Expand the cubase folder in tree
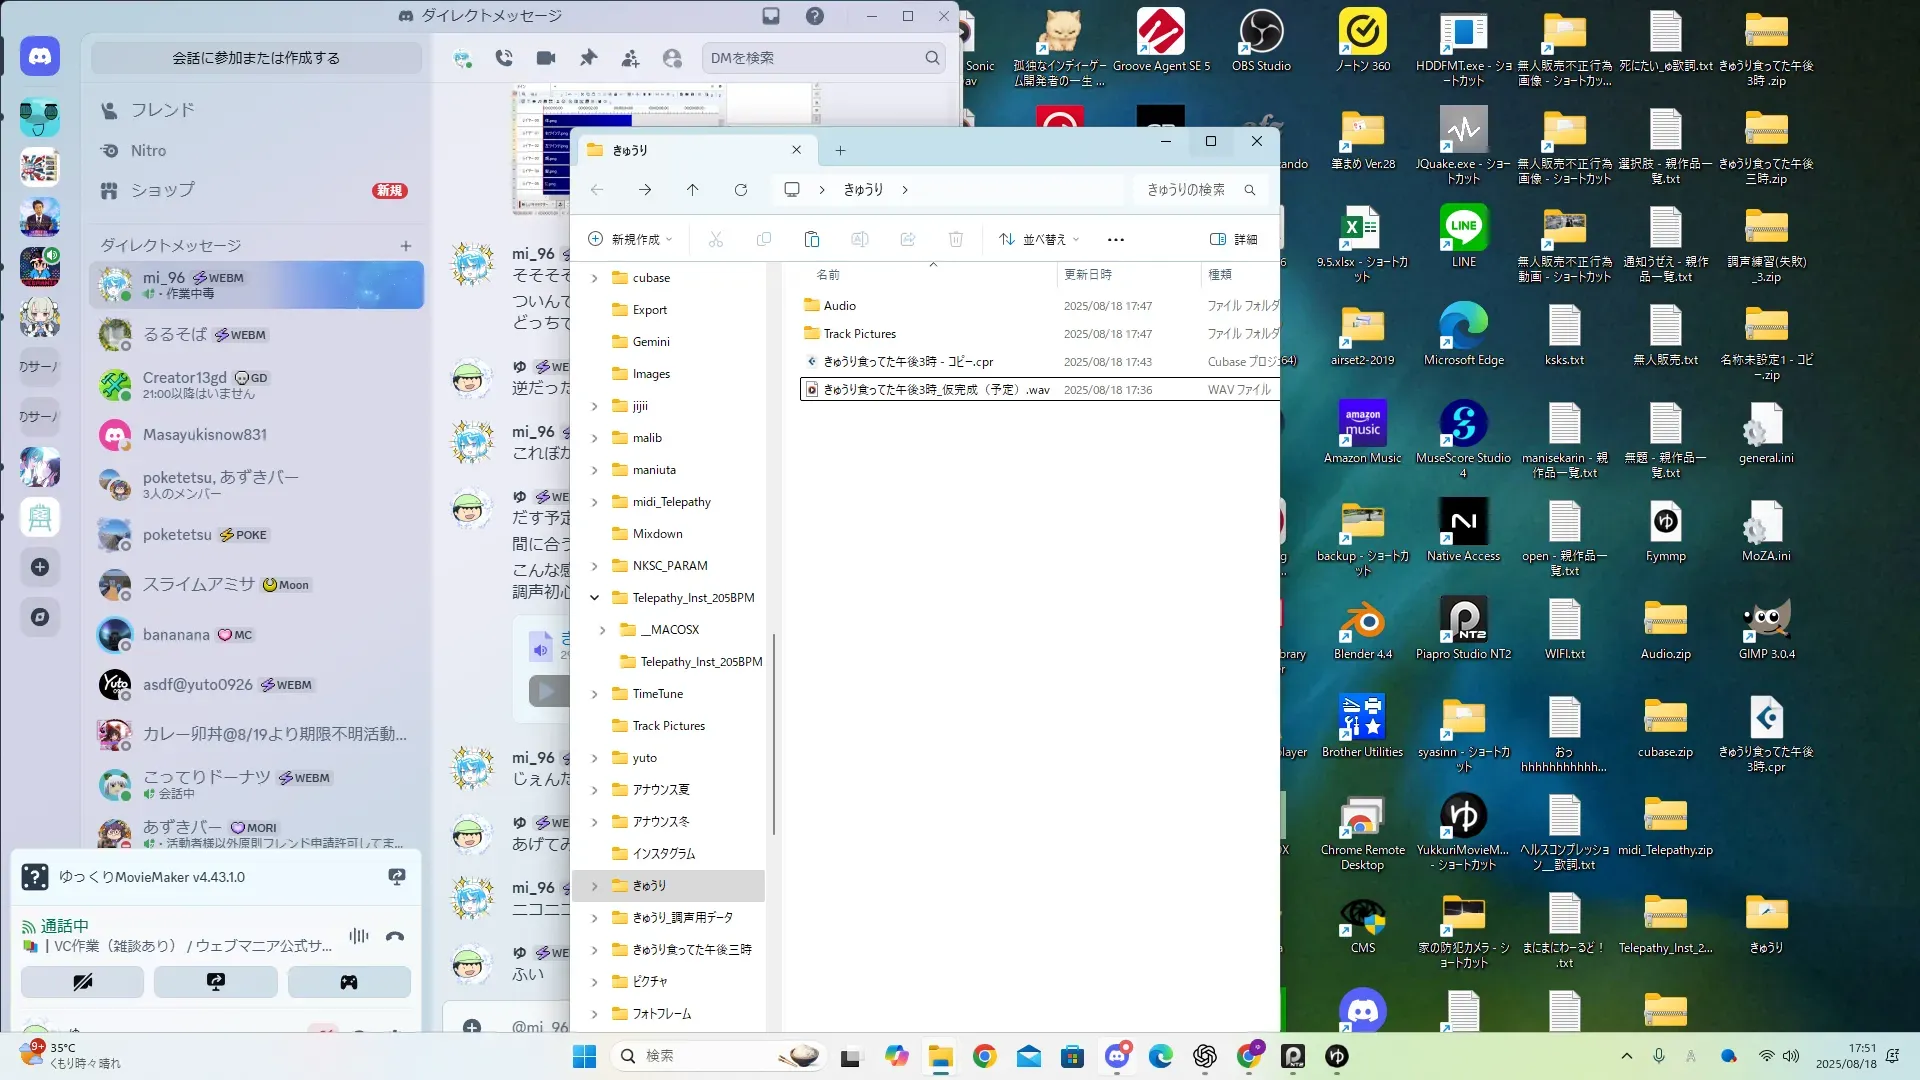Image resolution: width=1920 pixels, height=1080 pixels. pos(595,278)
